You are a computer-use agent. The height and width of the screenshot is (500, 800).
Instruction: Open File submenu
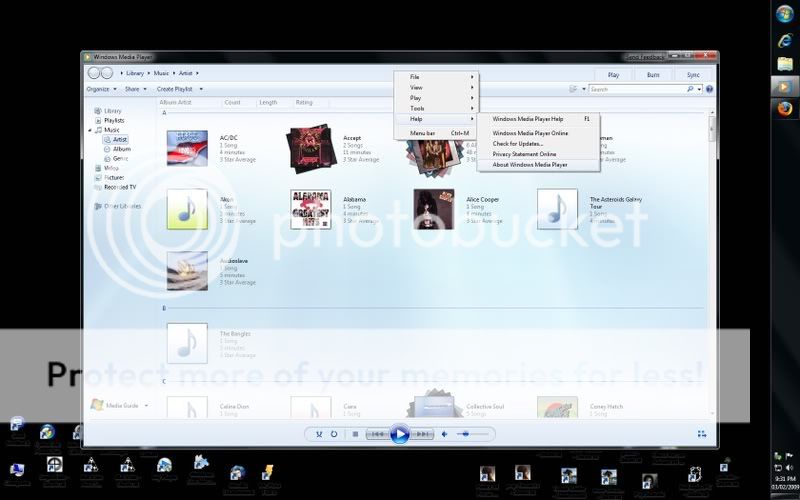(x=436, y=77)
